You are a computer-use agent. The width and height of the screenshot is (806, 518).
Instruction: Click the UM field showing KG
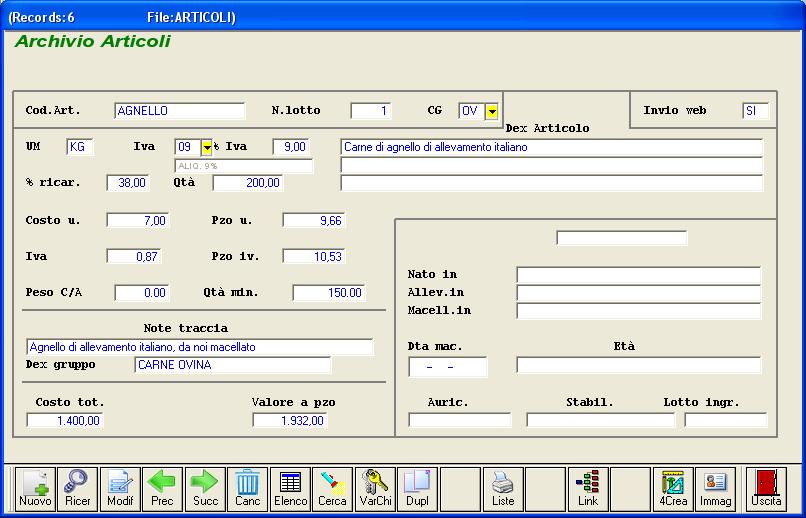click(x=80, y=147)
